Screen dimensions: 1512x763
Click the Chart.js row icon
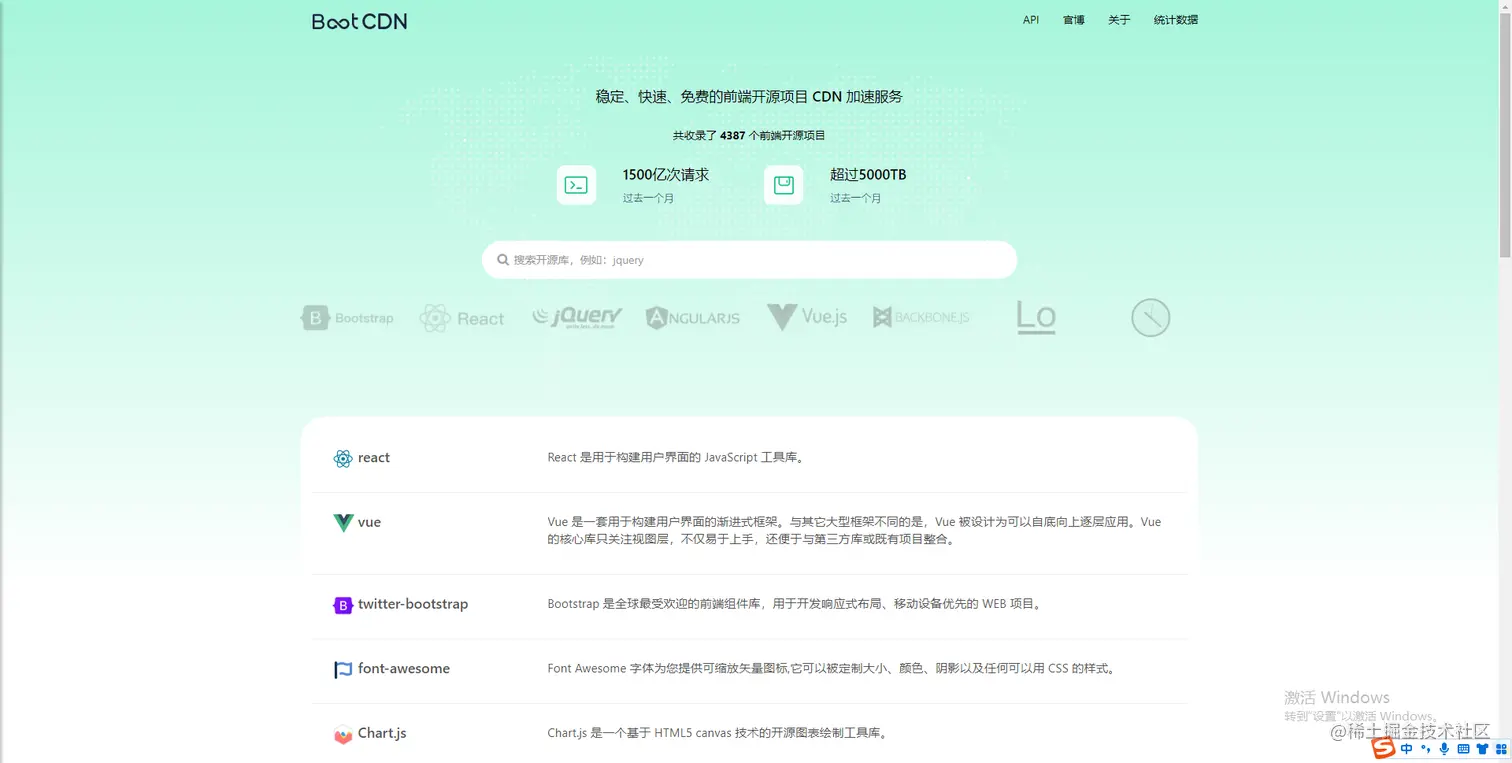click(343, 734)
